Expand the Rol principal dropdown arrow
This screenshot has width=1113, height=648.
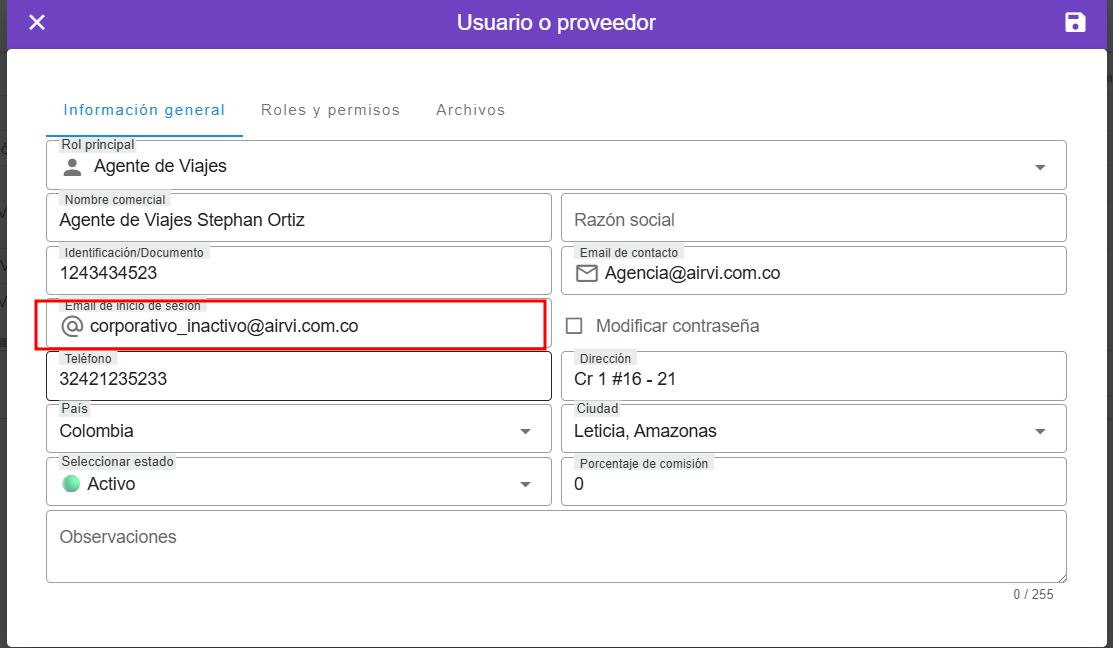point(1040,167)
